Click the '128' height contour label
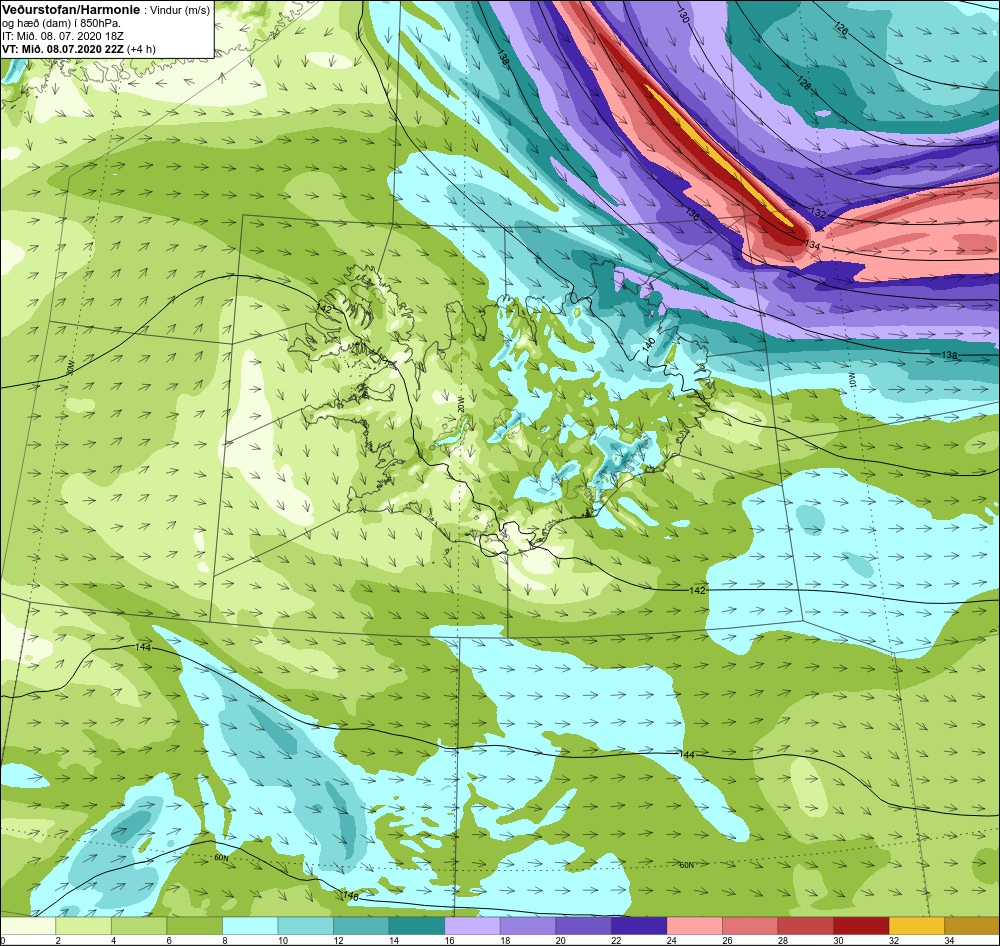1000x946 pixels. point(804,82)
